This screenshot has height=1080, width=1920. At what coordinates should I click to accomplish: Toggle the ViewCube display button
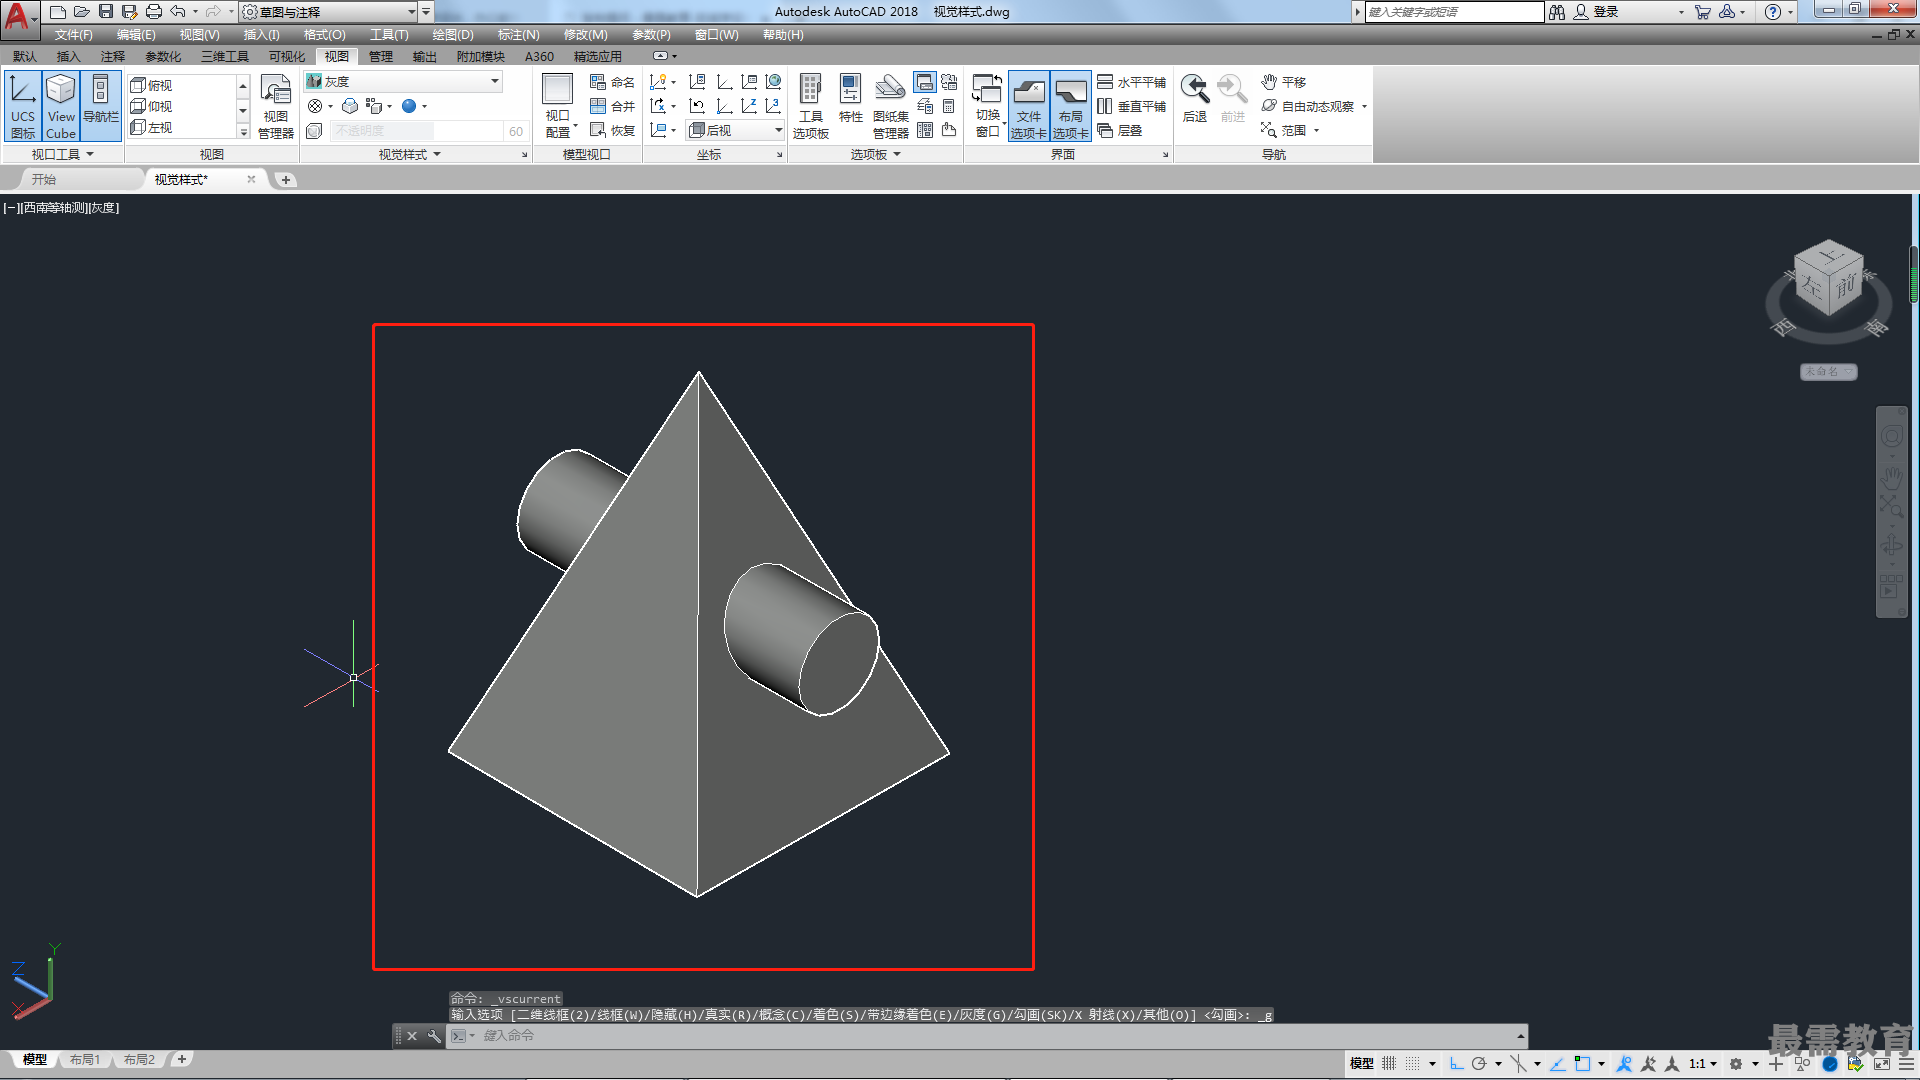(x=61, y=106)
